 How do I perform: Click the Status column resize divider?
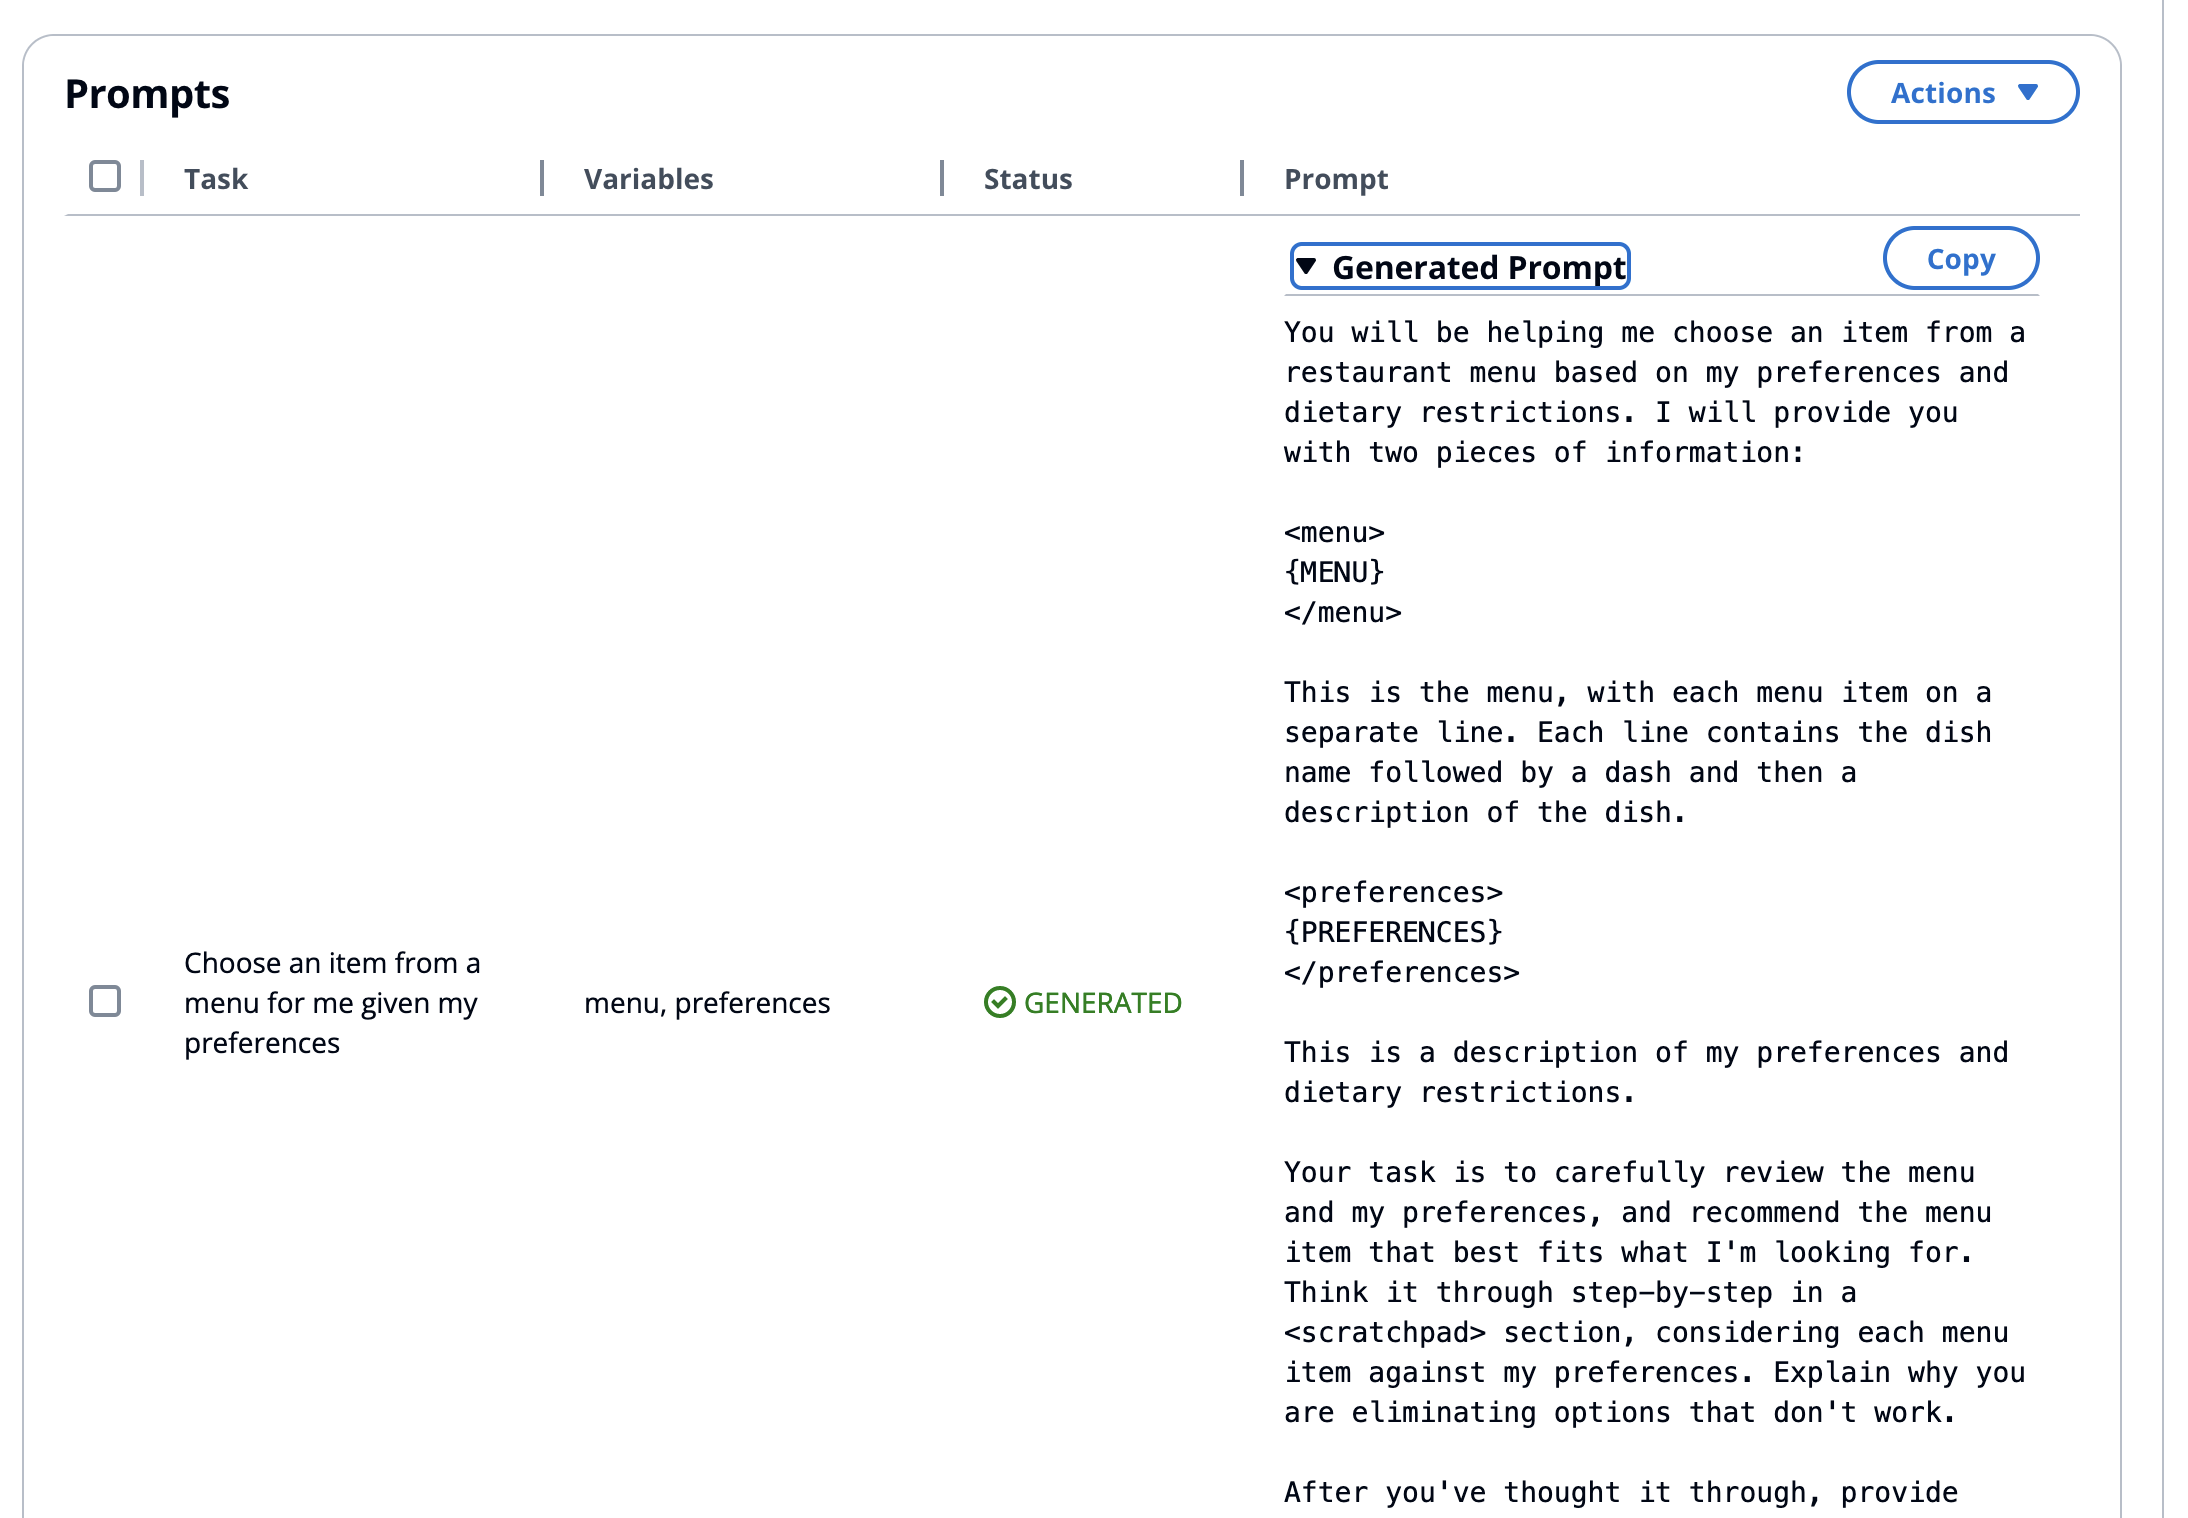[1242, 178]
